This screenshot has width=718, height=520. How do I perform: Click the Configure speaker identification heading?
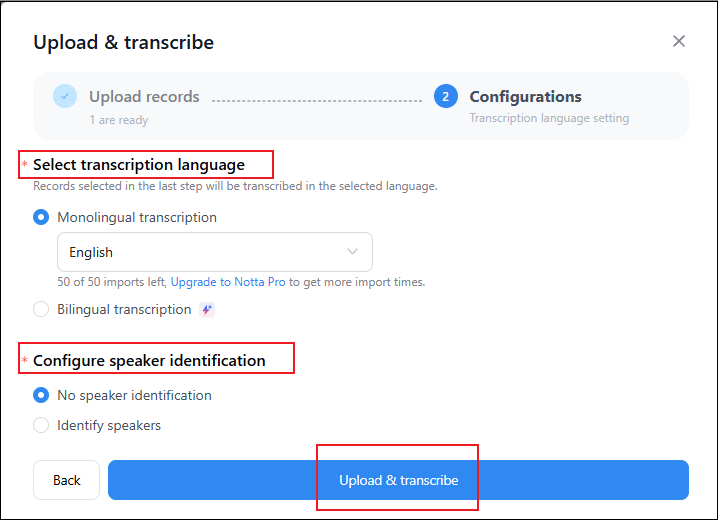149,360
